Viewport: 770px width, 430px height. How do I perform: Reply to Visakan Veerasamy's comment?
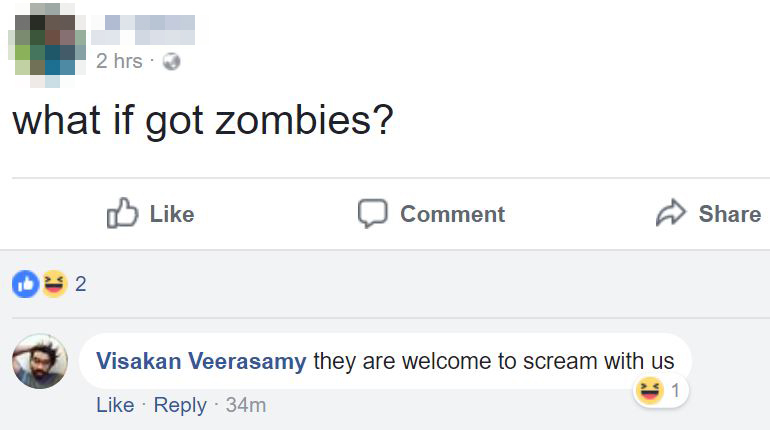[180, 405]
